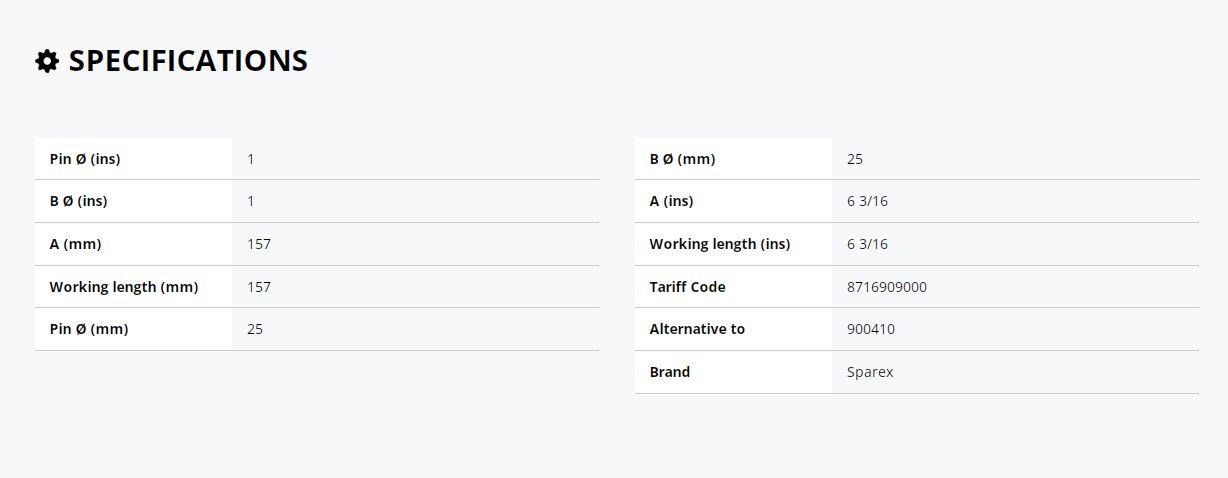Click the value 25 beside Pin Ø (mm)

pyautogui.click(x=255, y=329)
